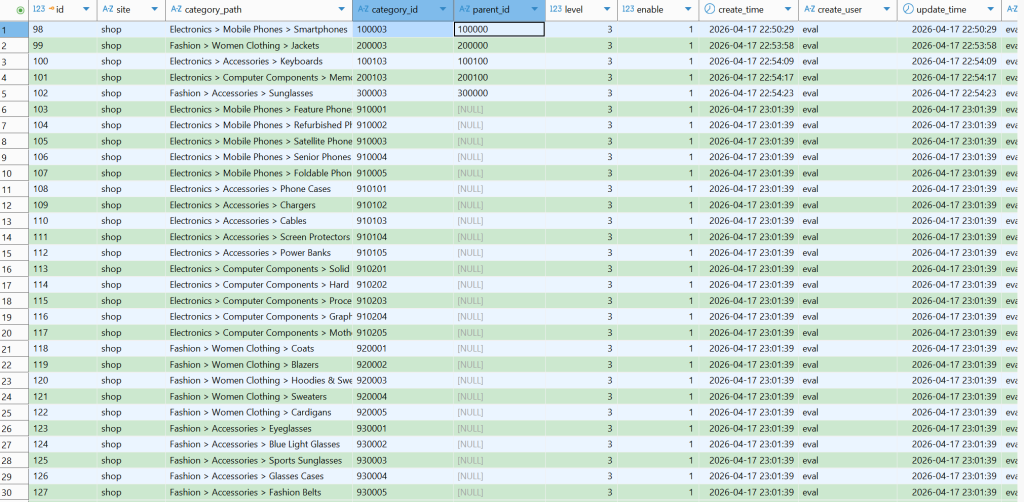1024x502 pixels.
Task: Open the category_path column filter dropdown arrow
Action: pos(341,10)
